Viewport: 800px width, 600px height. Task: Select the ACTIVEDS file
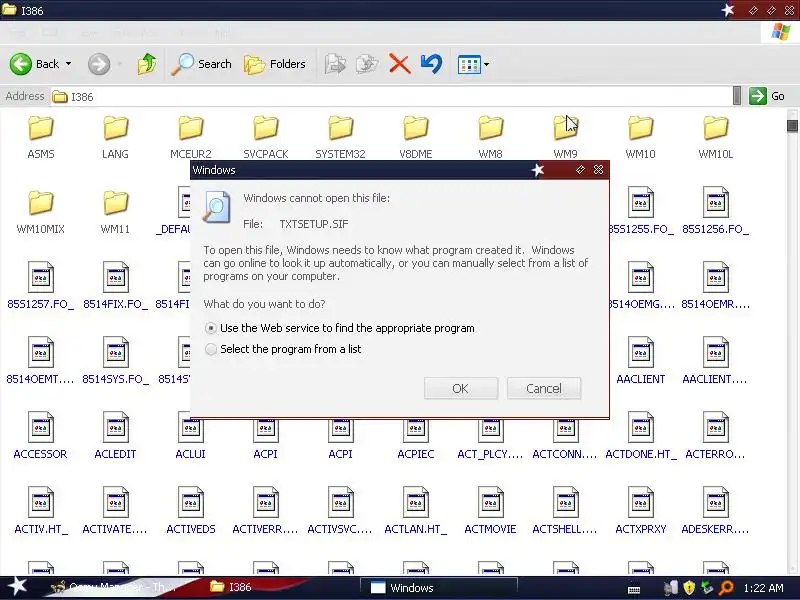click(x=191, y=511)
